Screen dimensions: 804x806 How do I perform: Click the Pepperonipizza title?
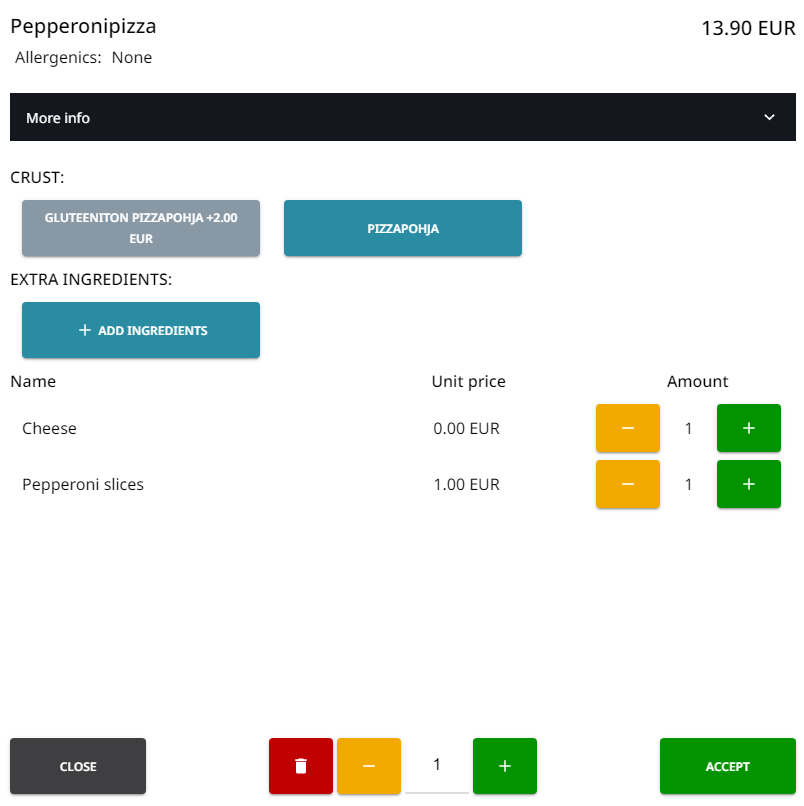coord(83,26)
